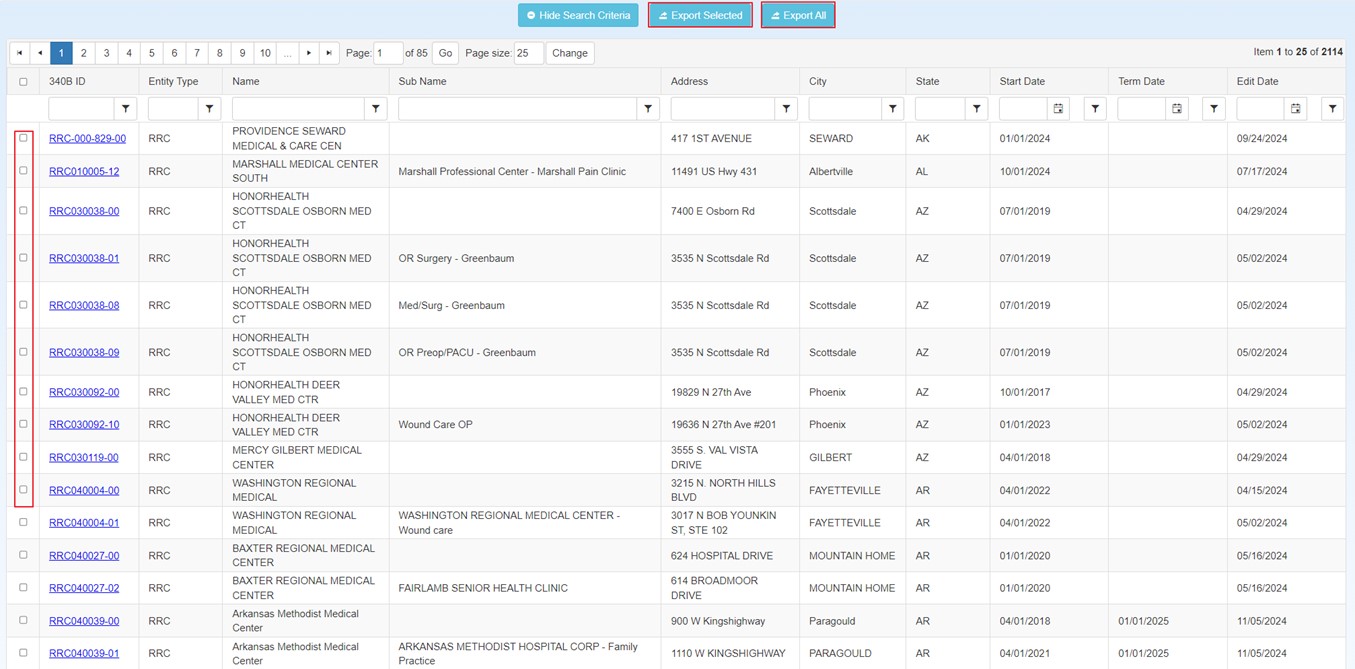Go to page 10
This screenshot has width=1355, height=669.
pyautogui.click(x=265, y=53)
